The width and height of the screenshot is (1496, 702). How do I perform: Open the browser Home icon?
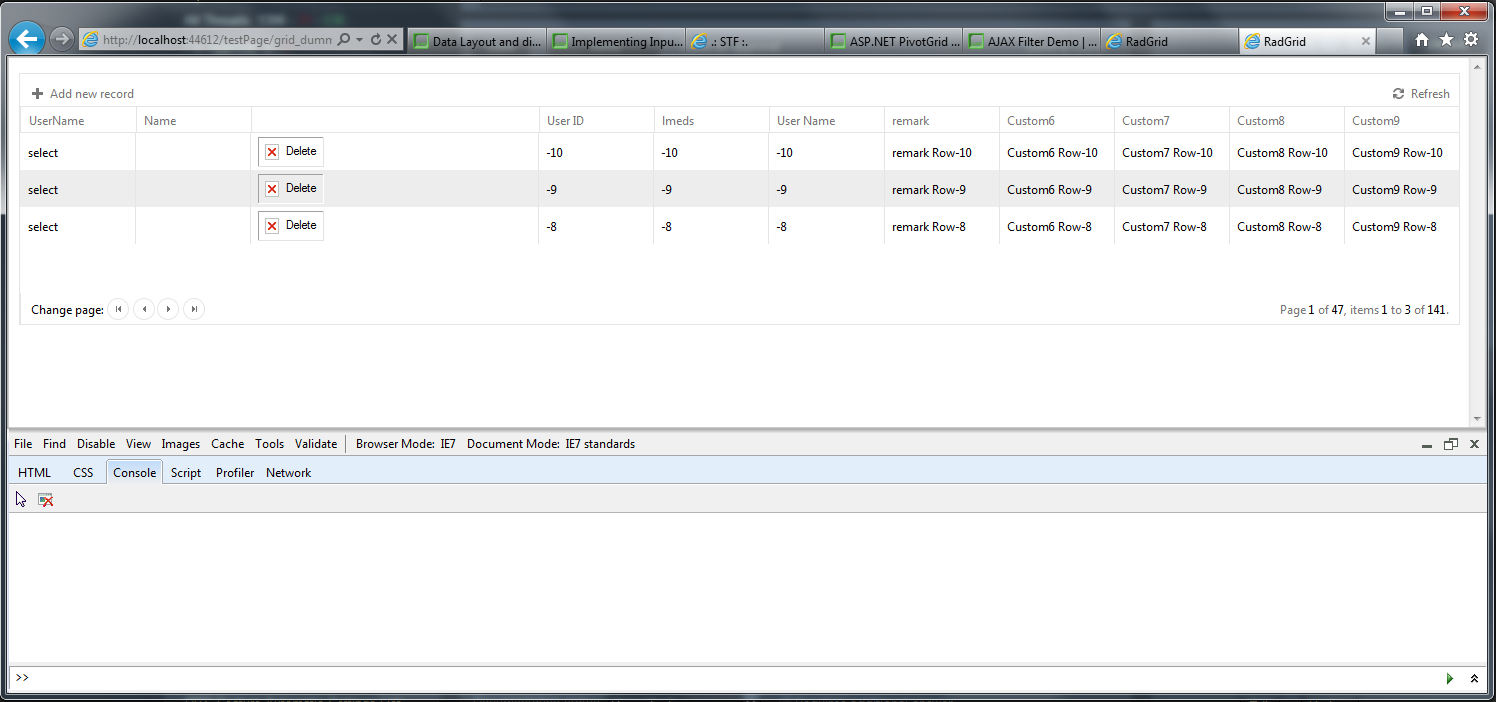(1422, 40)
